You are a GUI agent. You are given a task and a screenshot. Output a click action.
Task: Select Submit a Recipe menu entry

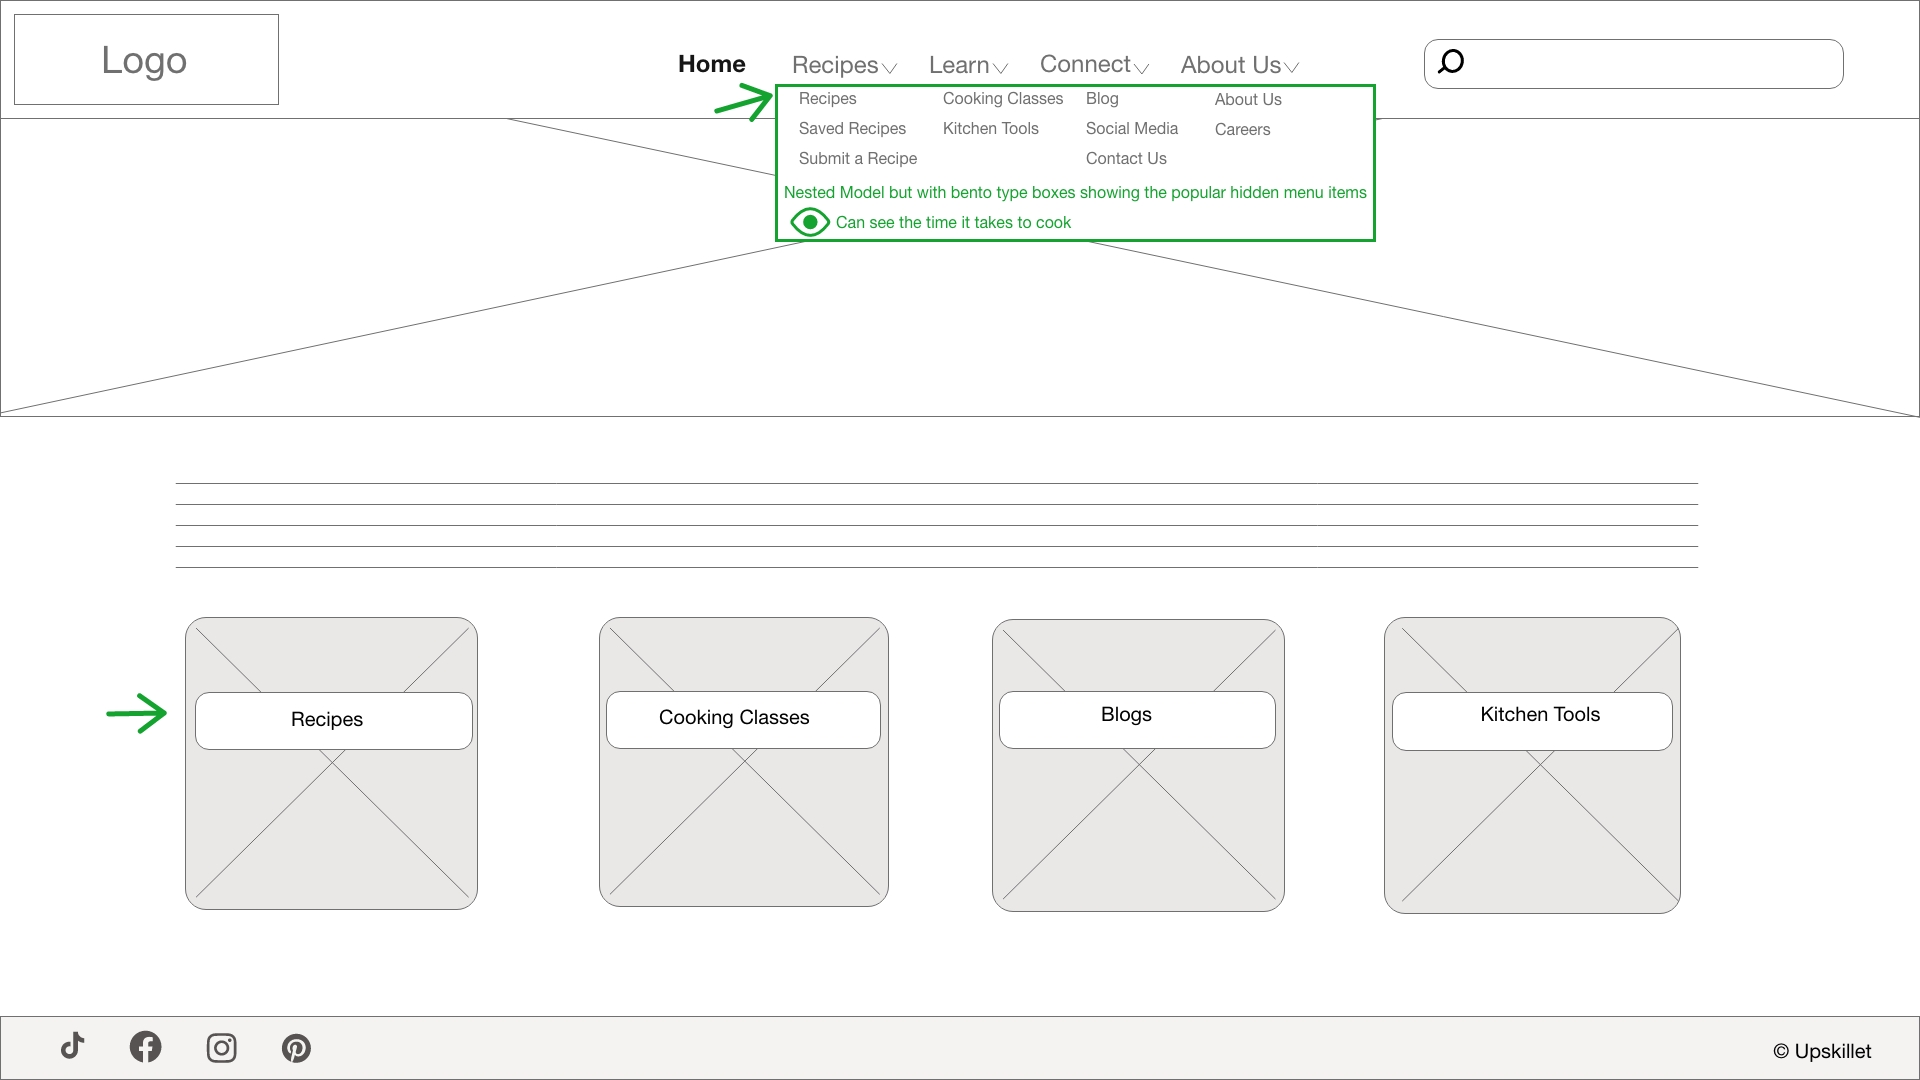tap(857, 158)
